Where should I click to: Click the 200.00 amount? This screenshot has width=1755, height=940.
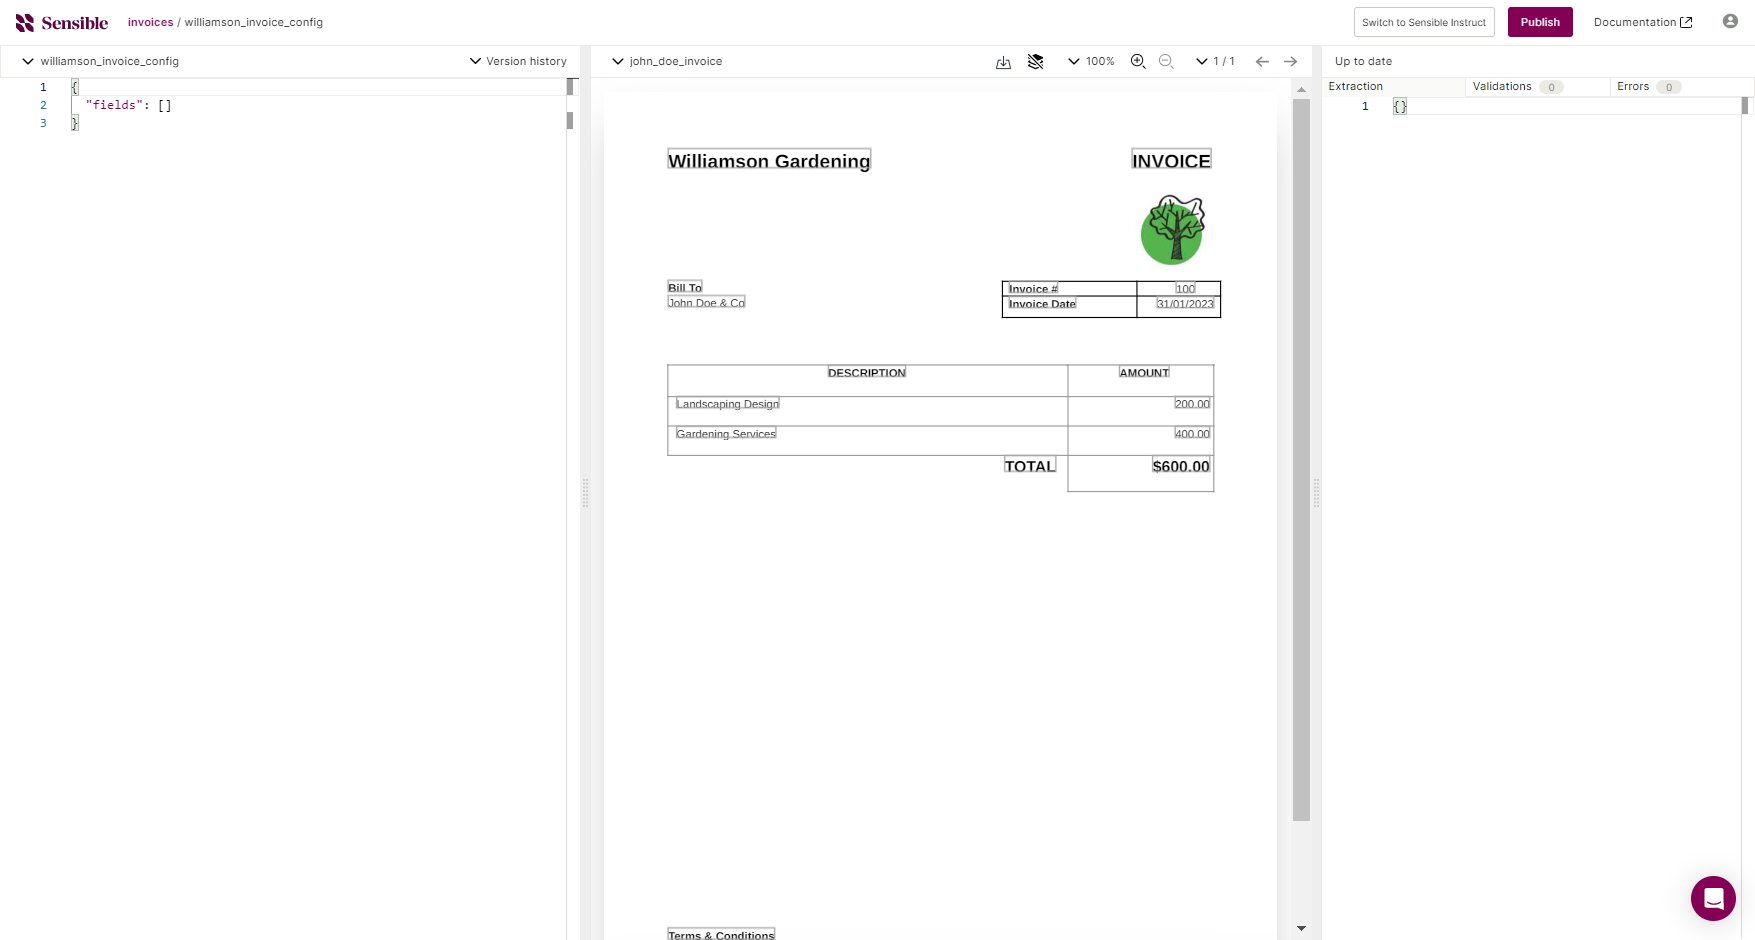pyautogui.click(x=1192, y=404)
